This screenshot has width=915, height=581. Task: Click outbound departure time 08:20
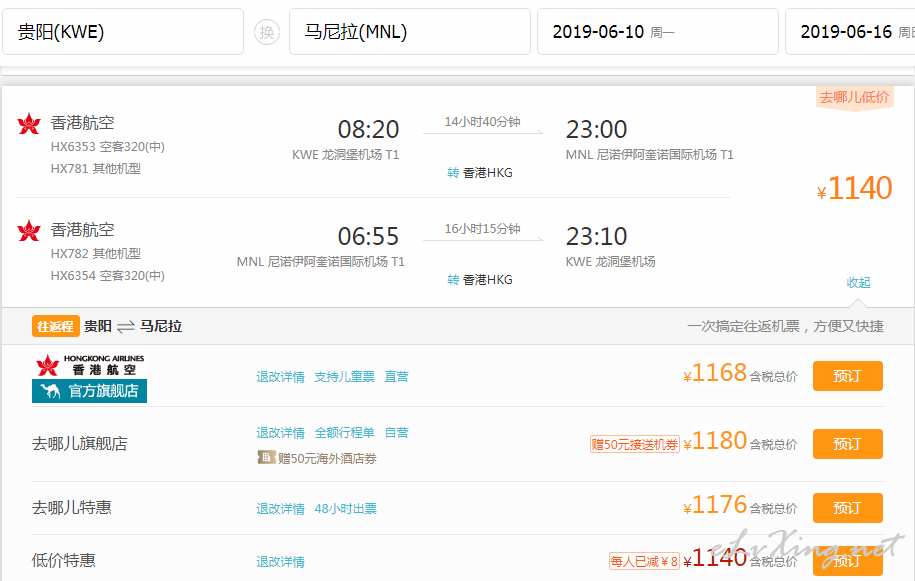tap(368, 130)
